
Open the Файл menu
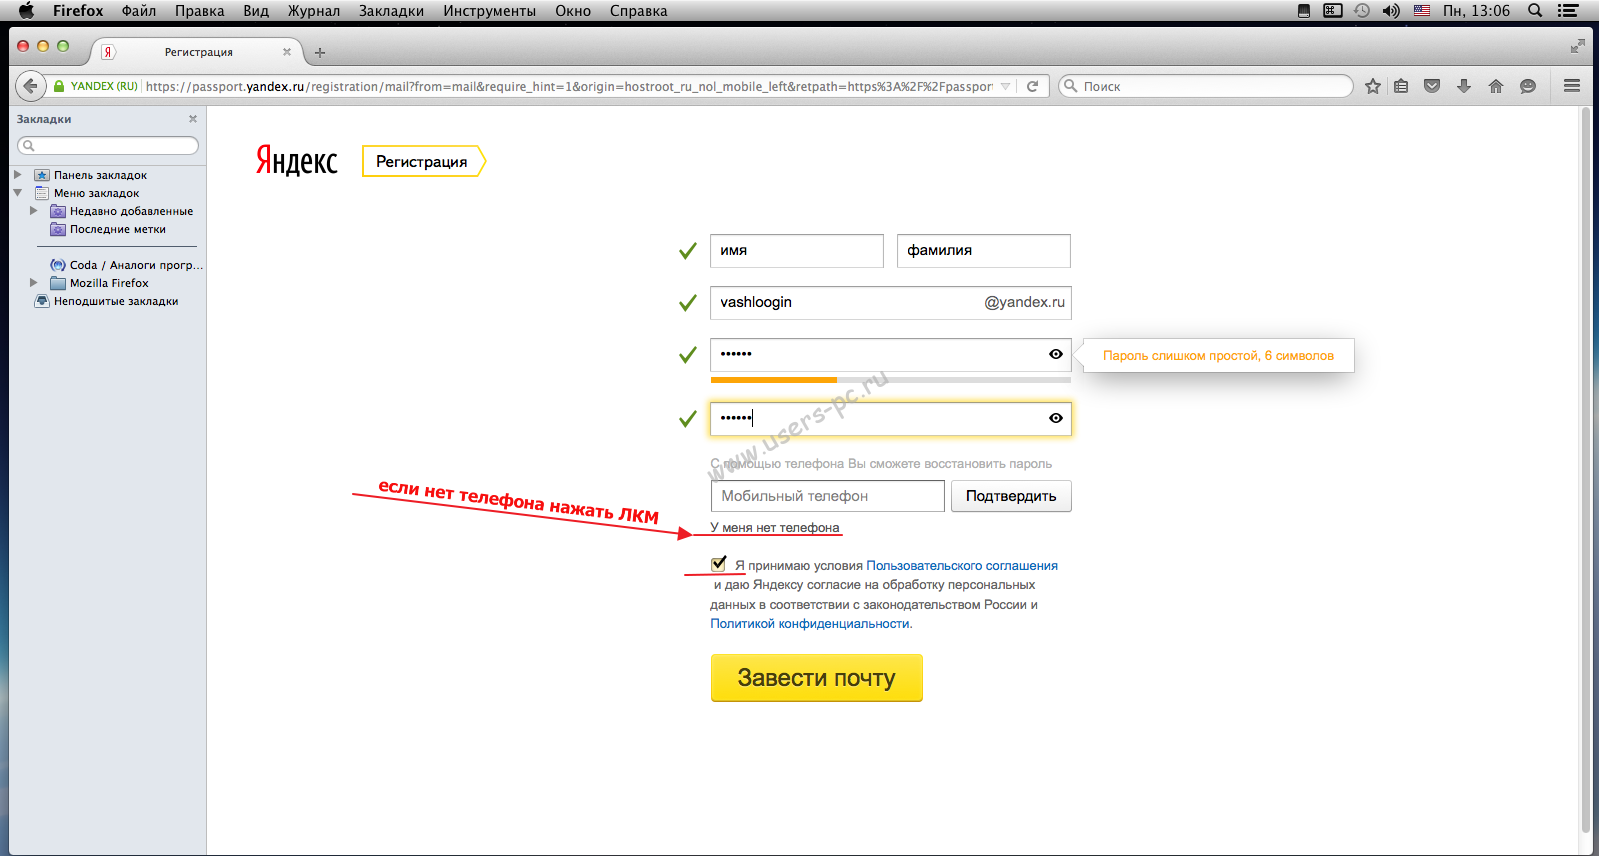[x=139, y=11]
